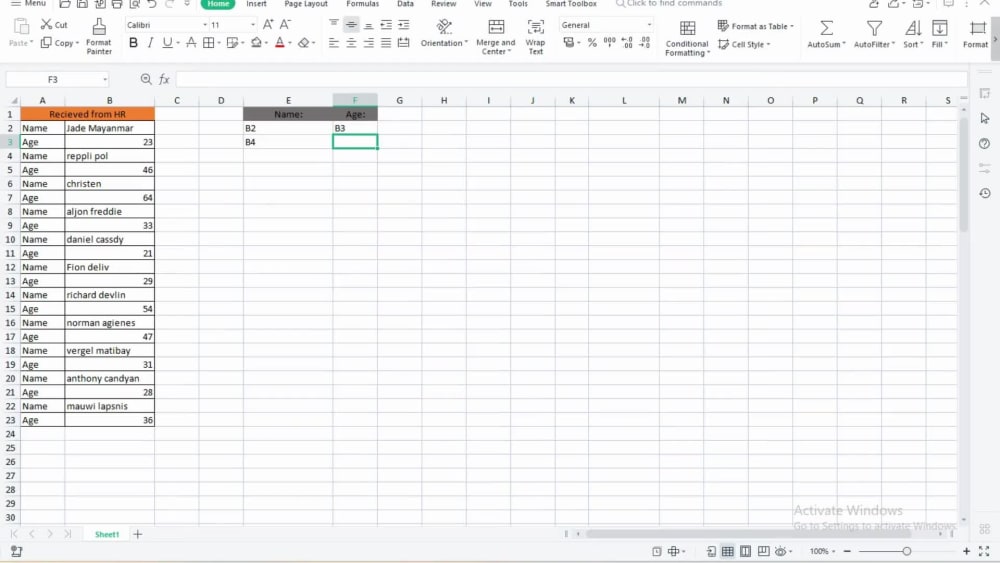The image size is (1000, 563).
Task: Apply the fill color bucket
Action: point(256,43)
